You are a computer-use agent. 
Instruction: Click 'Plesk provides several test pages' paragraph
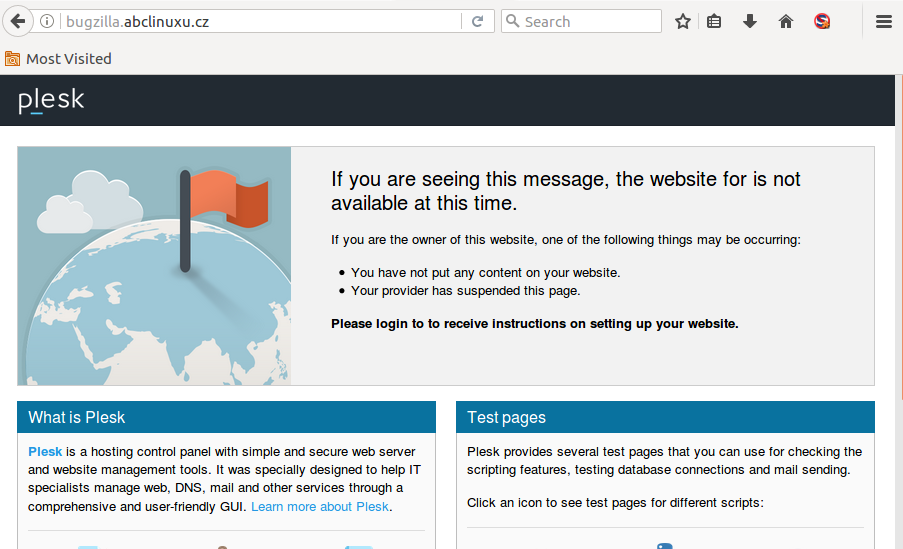[665, 460]
